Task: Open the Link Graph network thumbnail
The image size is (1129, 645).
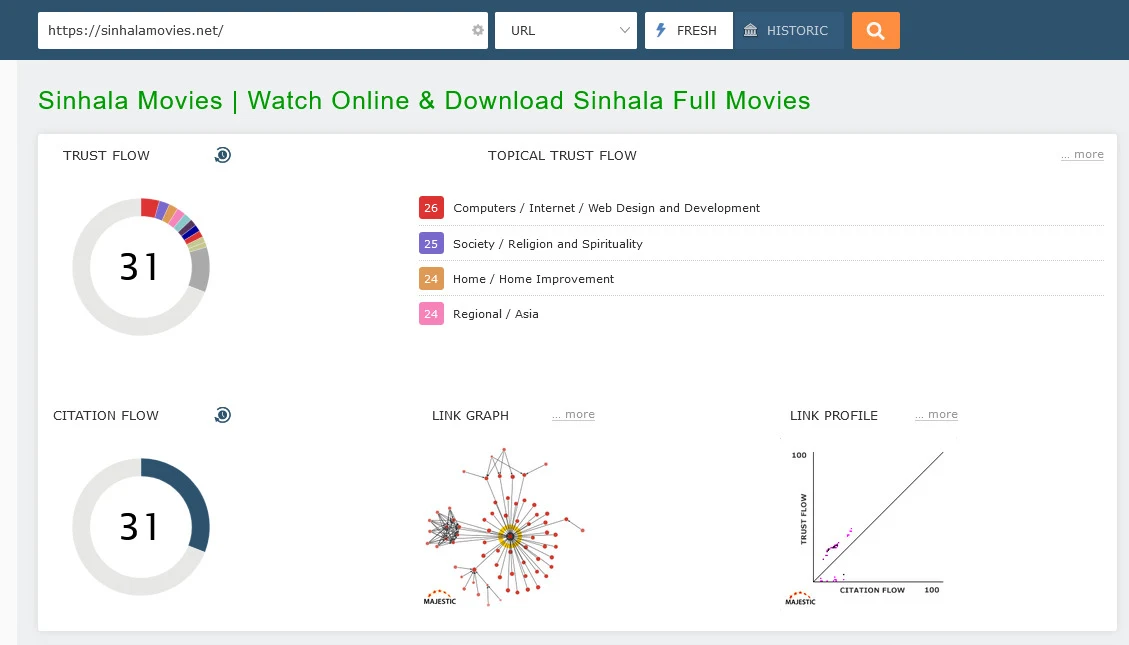Action: tap(505, 525)
